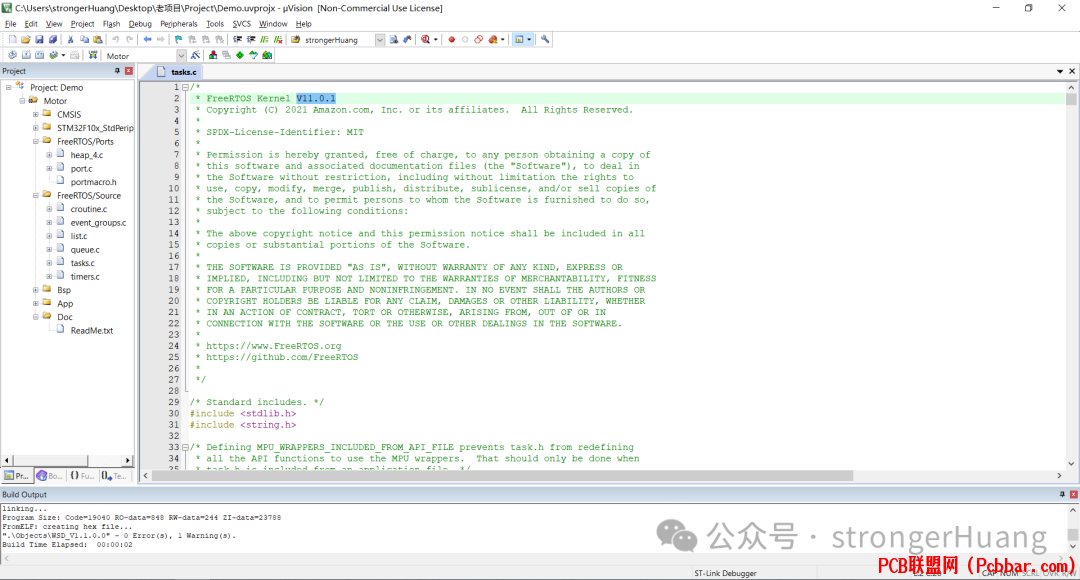Indent the selected text with the indent icon
This screenshot has height=580, width=1080.
[x=238, y=40]
